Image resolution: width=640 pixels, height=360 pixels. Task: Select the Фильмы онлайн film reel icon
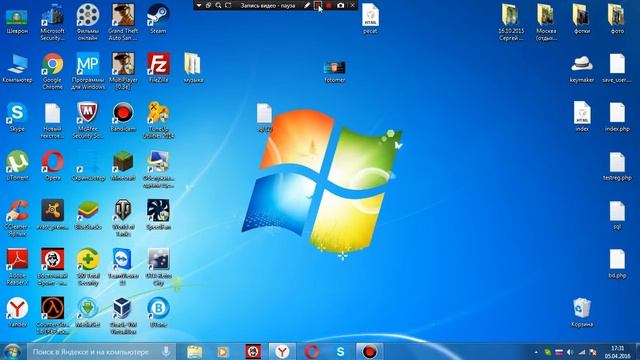point(87,22)
